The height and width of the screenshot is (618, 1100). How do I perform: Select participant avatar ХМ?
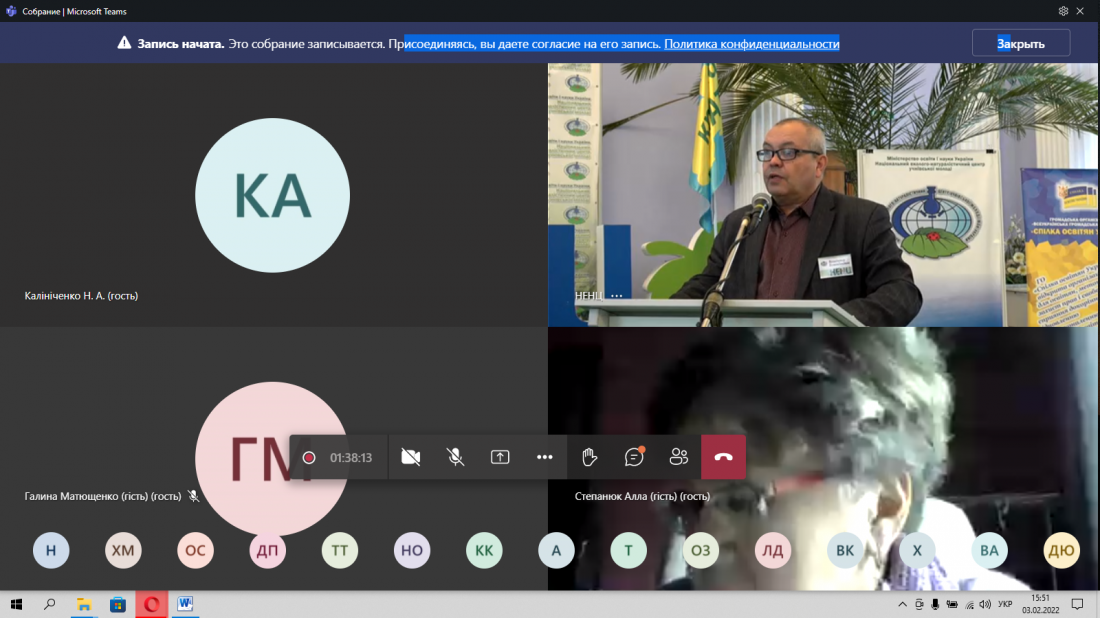(123, 551)
